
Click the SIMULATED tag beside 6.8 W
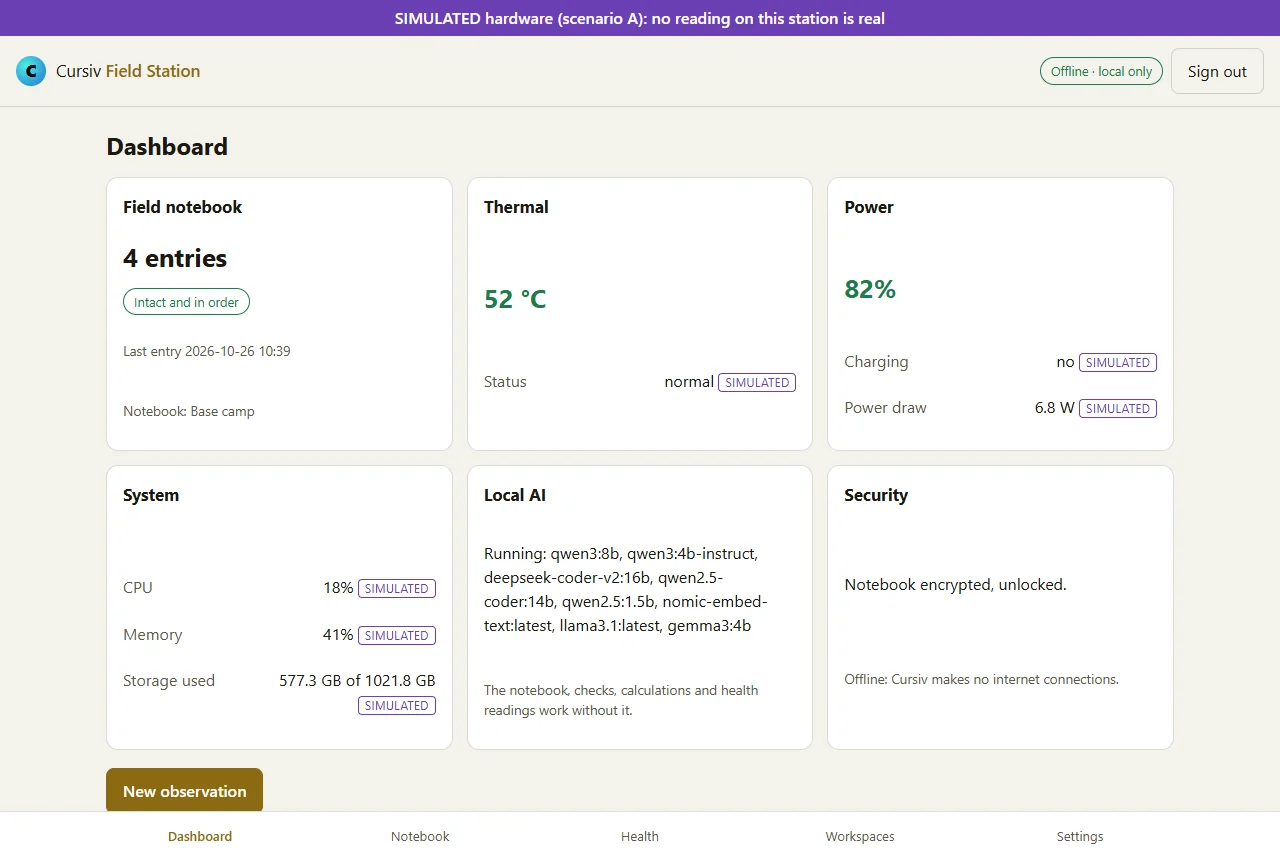1118,408
